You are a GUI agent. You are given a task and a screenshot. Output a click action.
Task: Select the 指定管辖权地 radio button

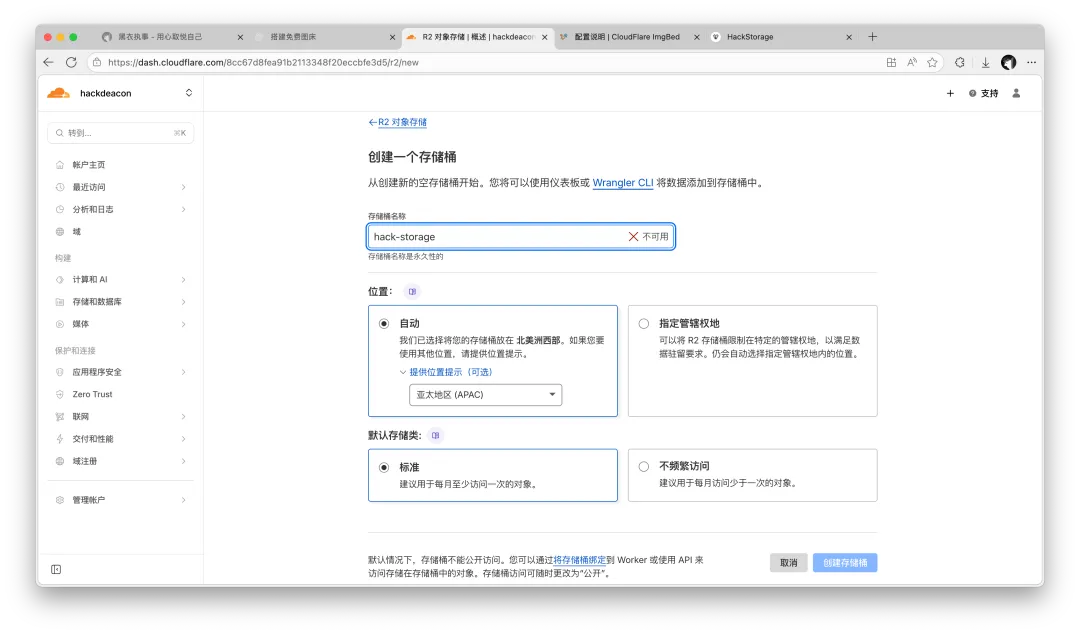coord(643,323)
